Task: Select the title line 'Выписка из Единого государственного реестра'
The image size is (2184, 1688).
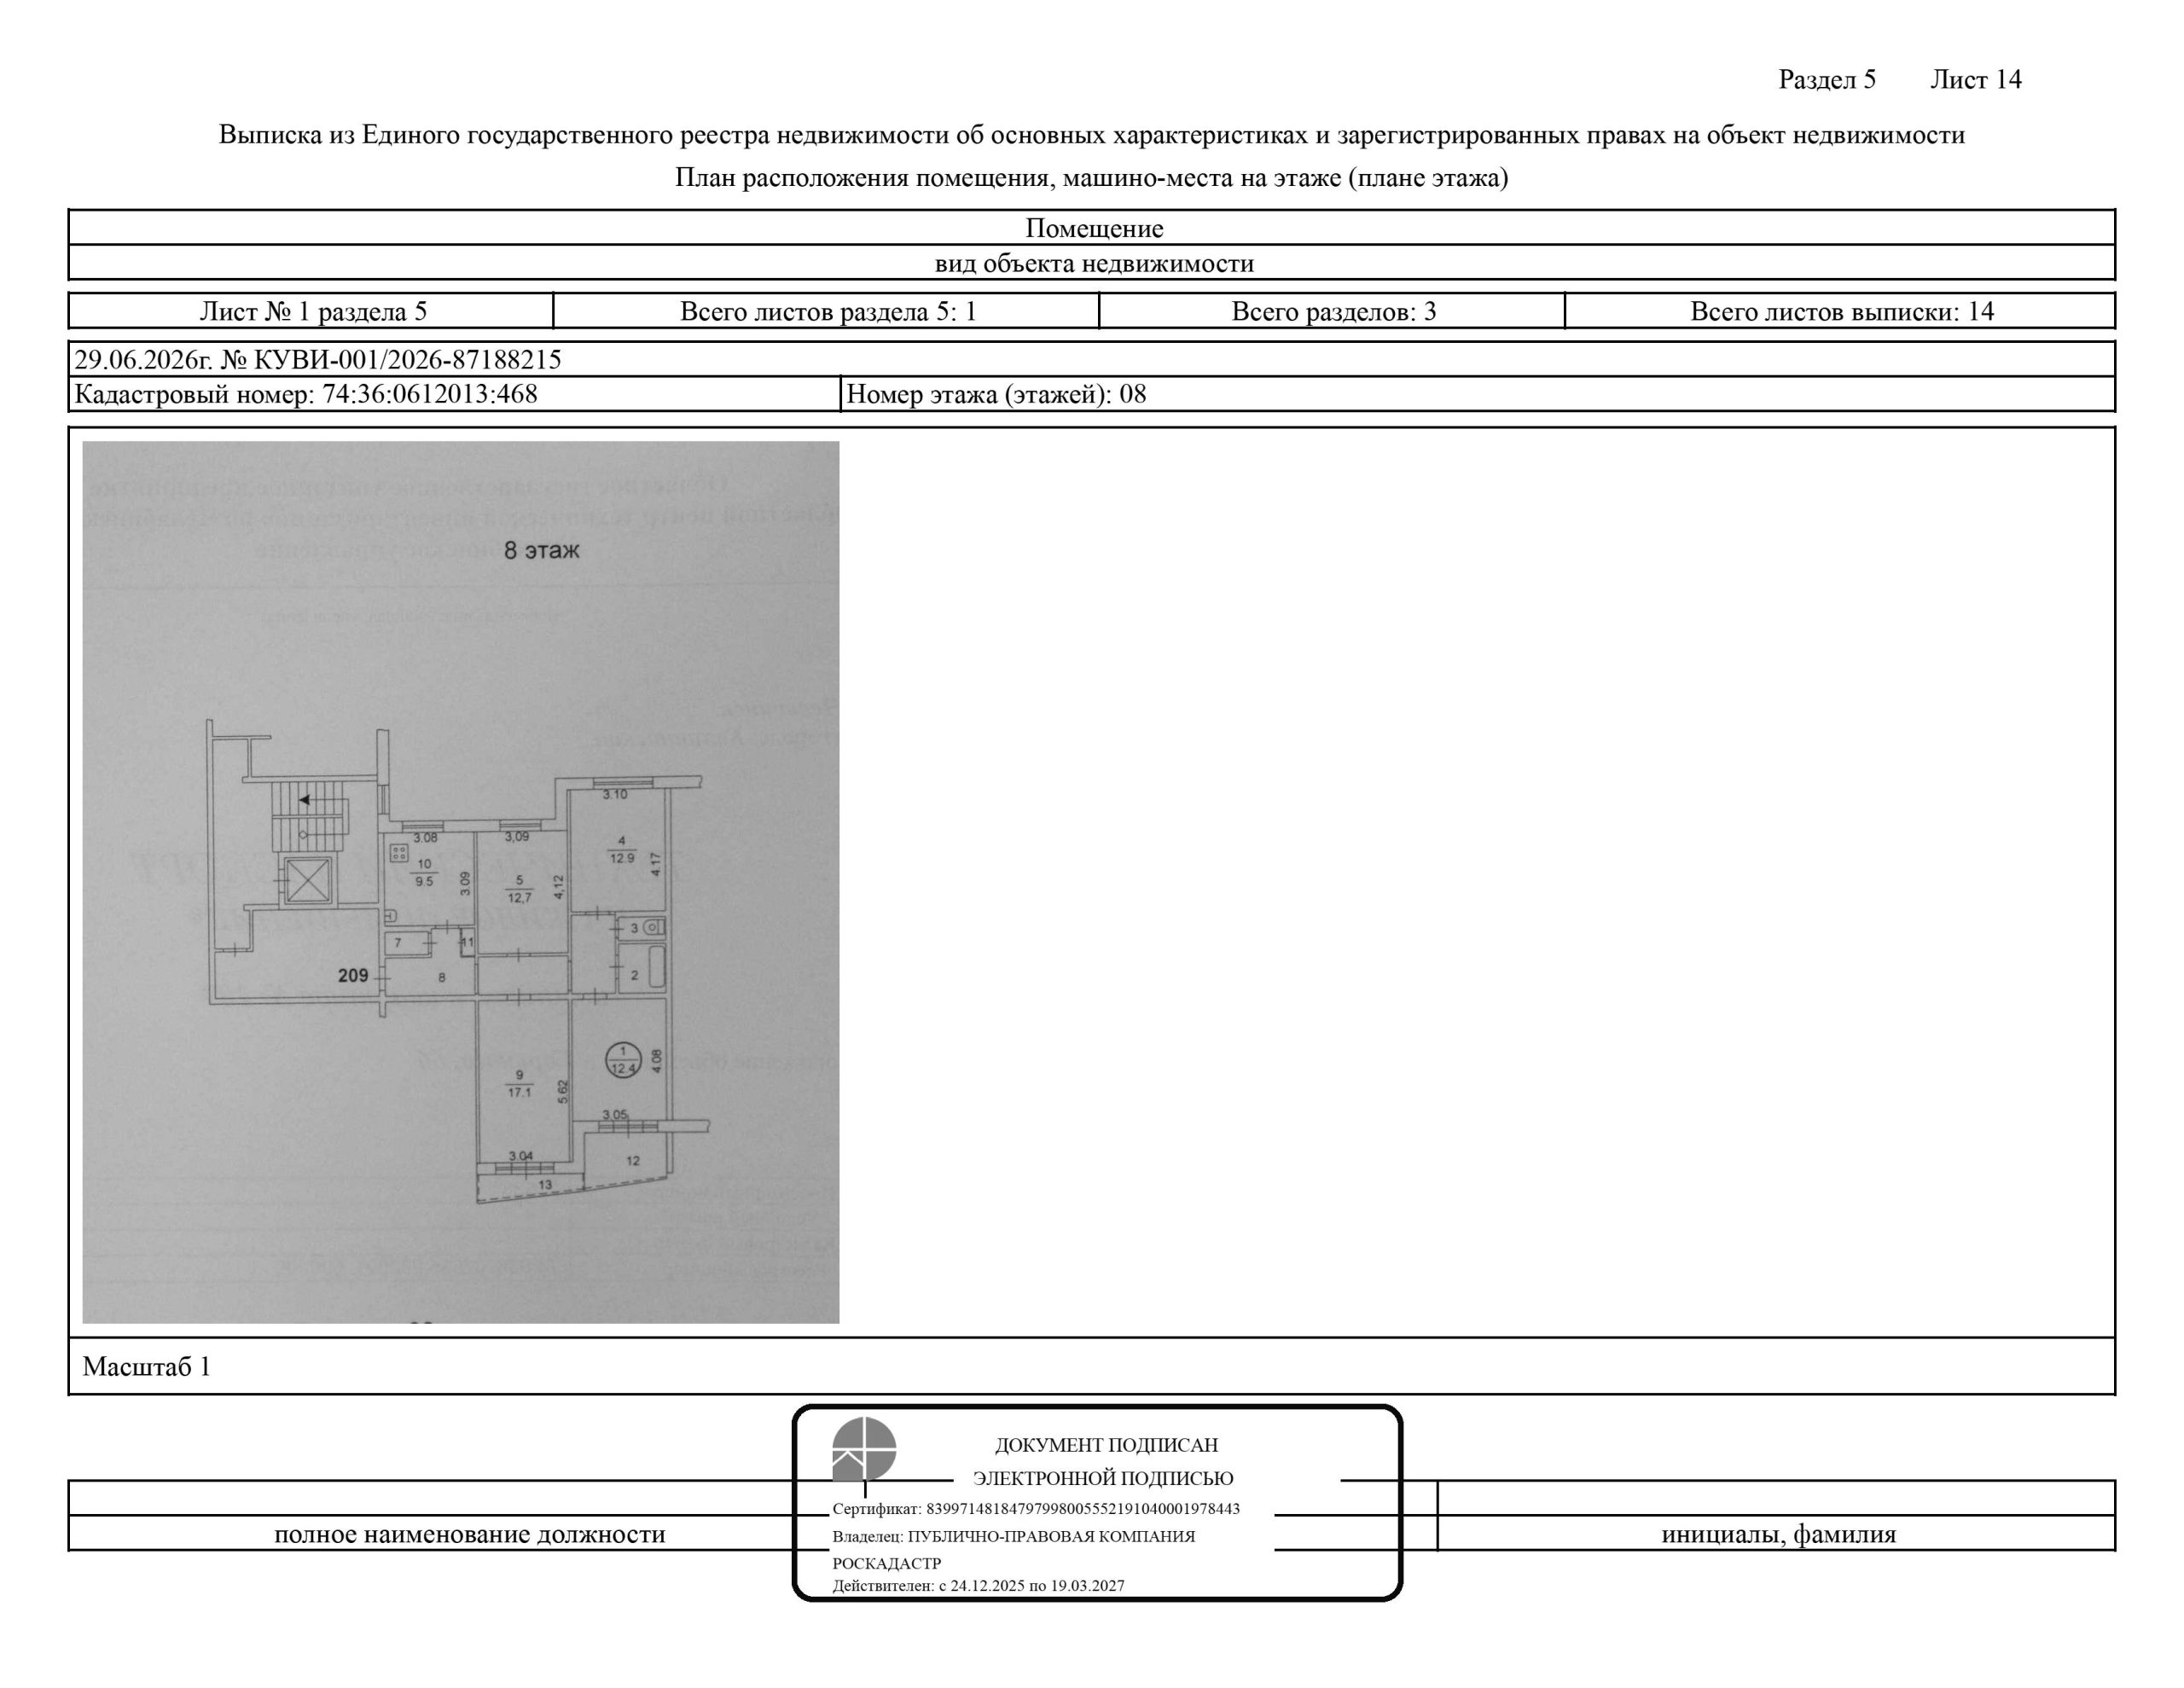Action: point(1092,135)
